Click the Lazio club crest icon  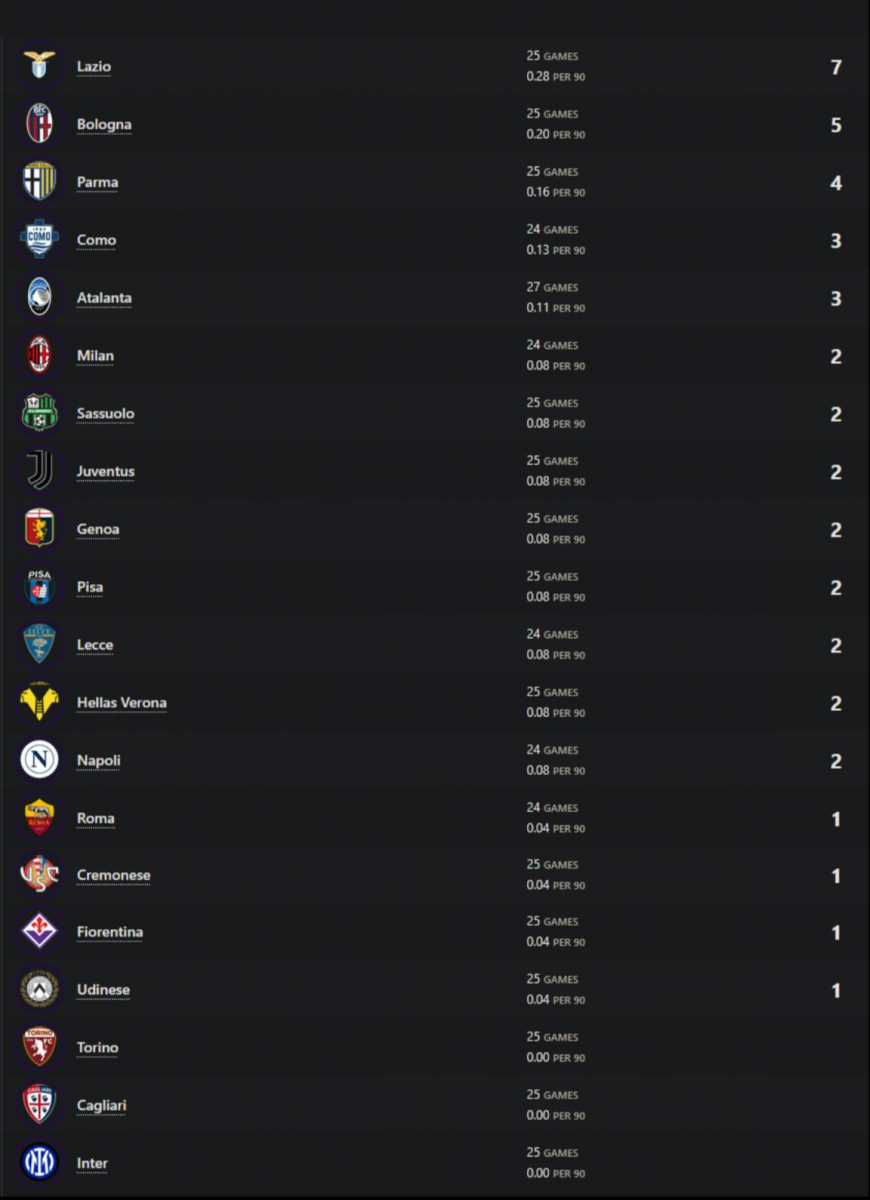40,66
